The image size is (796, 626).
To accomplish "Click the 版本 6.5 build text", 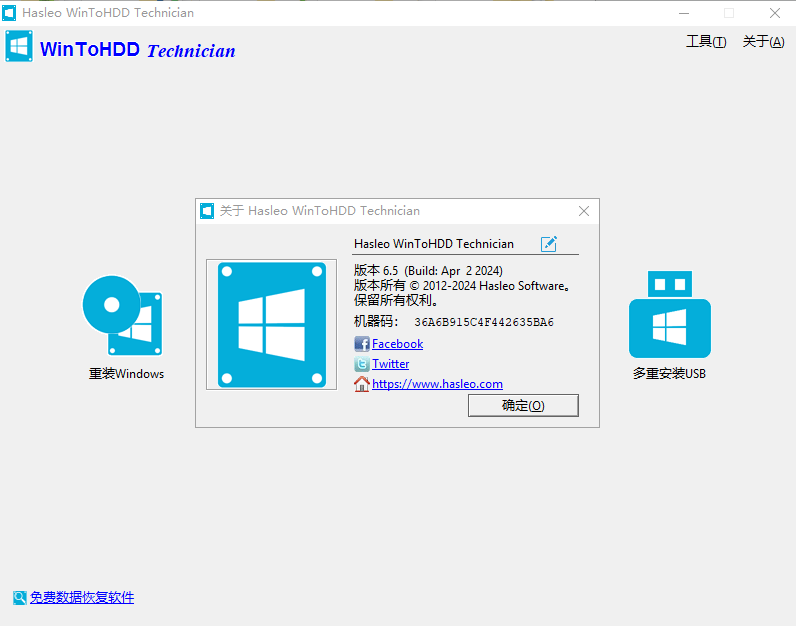I will pyautogui.click(x=428, y=271).
